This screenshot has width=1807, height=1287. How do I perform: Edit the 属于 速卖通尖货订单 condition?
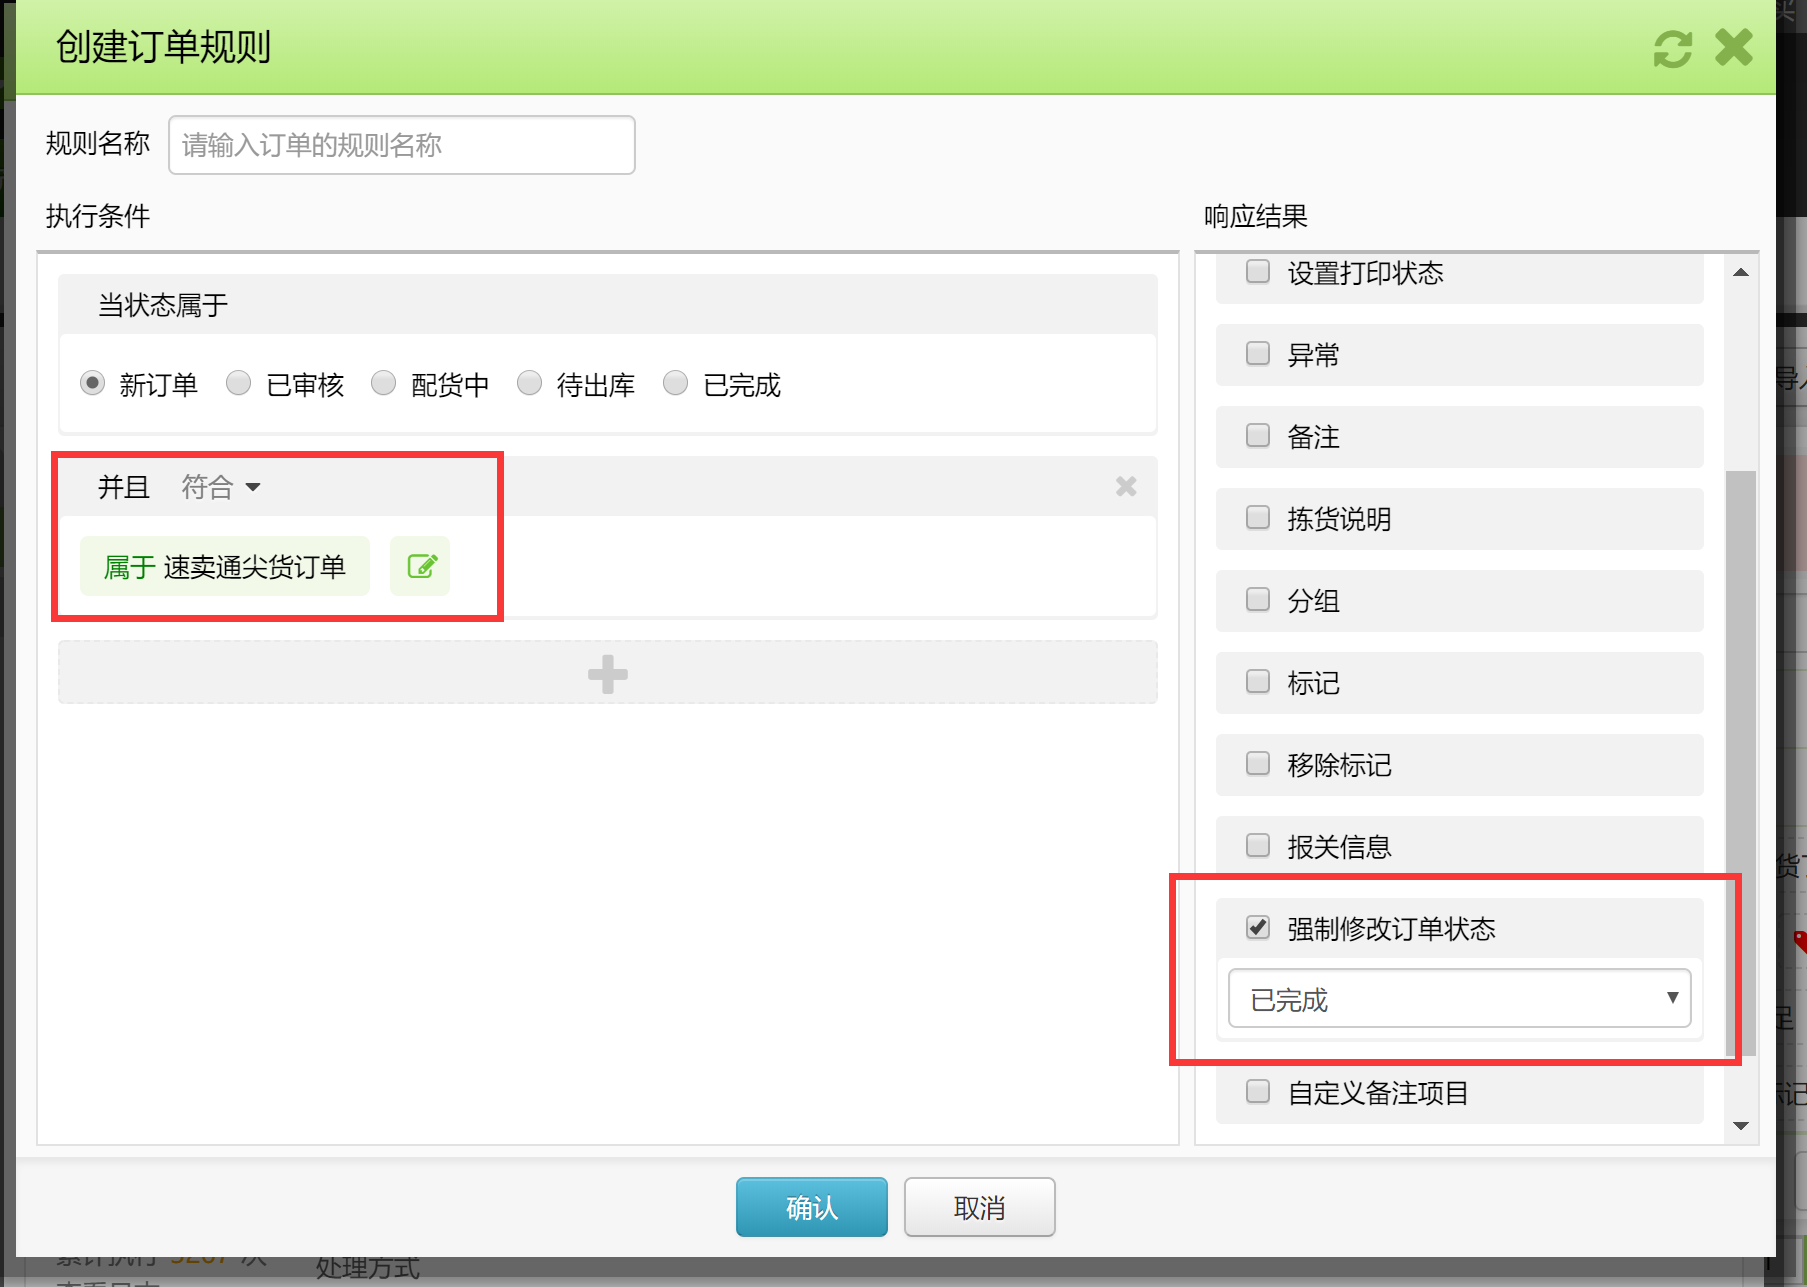[x=420, y=566]
